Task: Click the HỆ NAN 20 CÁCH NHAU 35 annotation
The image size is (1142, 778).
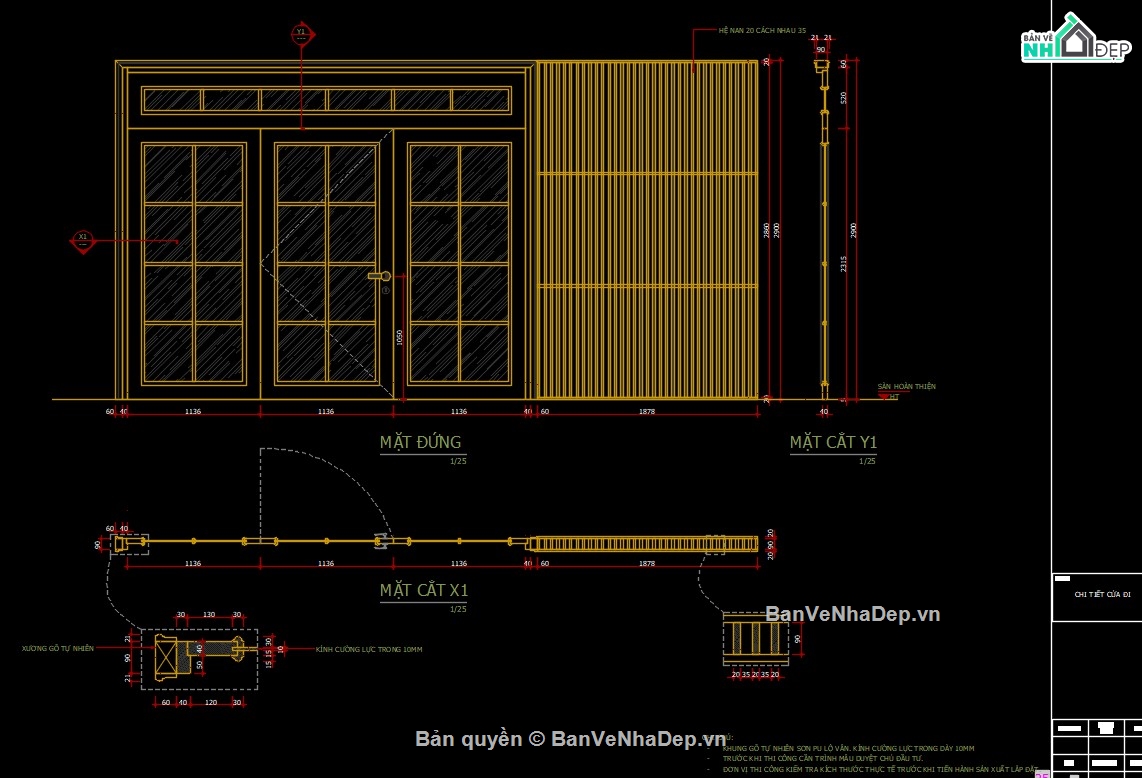Action: click(x=762, y=31)
